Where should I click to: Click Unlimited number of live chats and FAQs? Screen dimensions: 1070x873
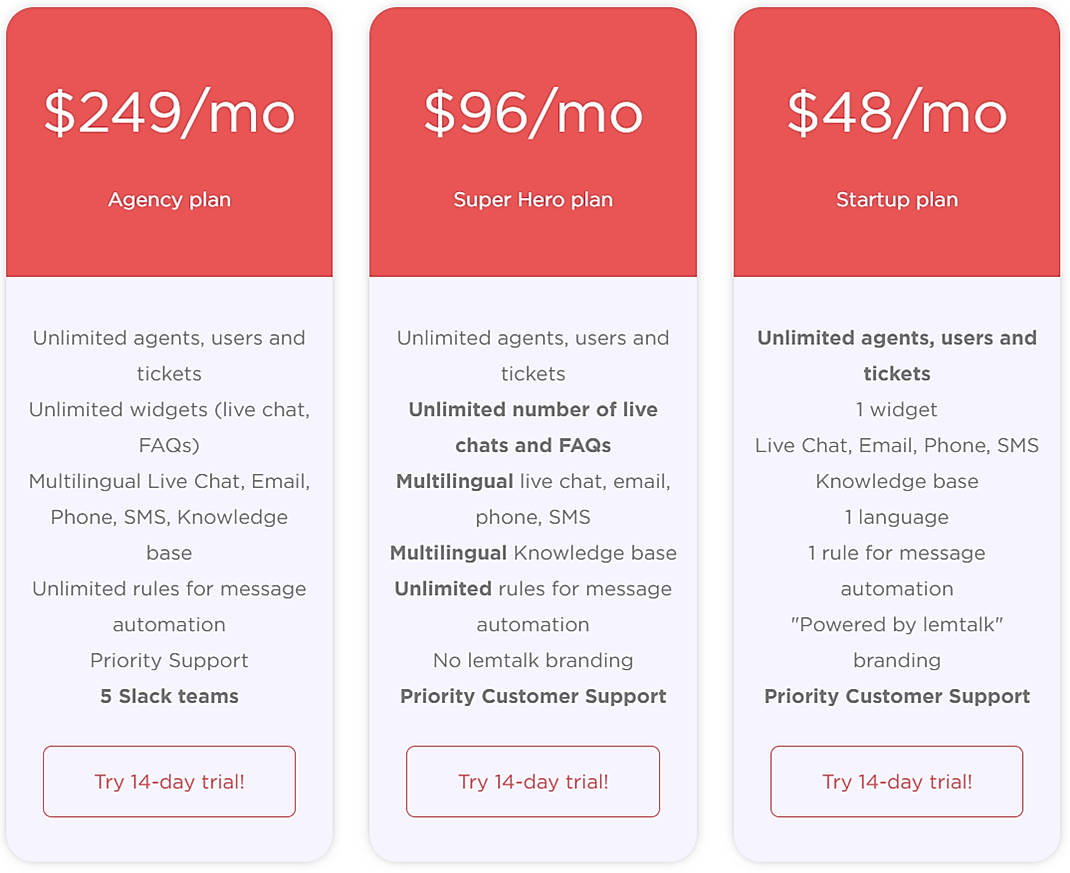click(532, 427)
